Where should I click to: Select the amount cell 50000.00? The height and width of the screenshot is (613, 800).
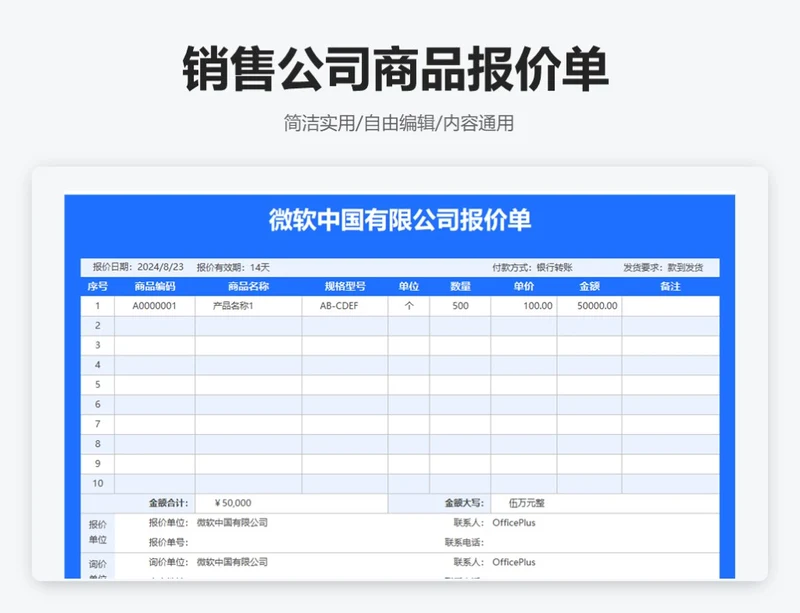pyautogui.click(x=589, y=306)
